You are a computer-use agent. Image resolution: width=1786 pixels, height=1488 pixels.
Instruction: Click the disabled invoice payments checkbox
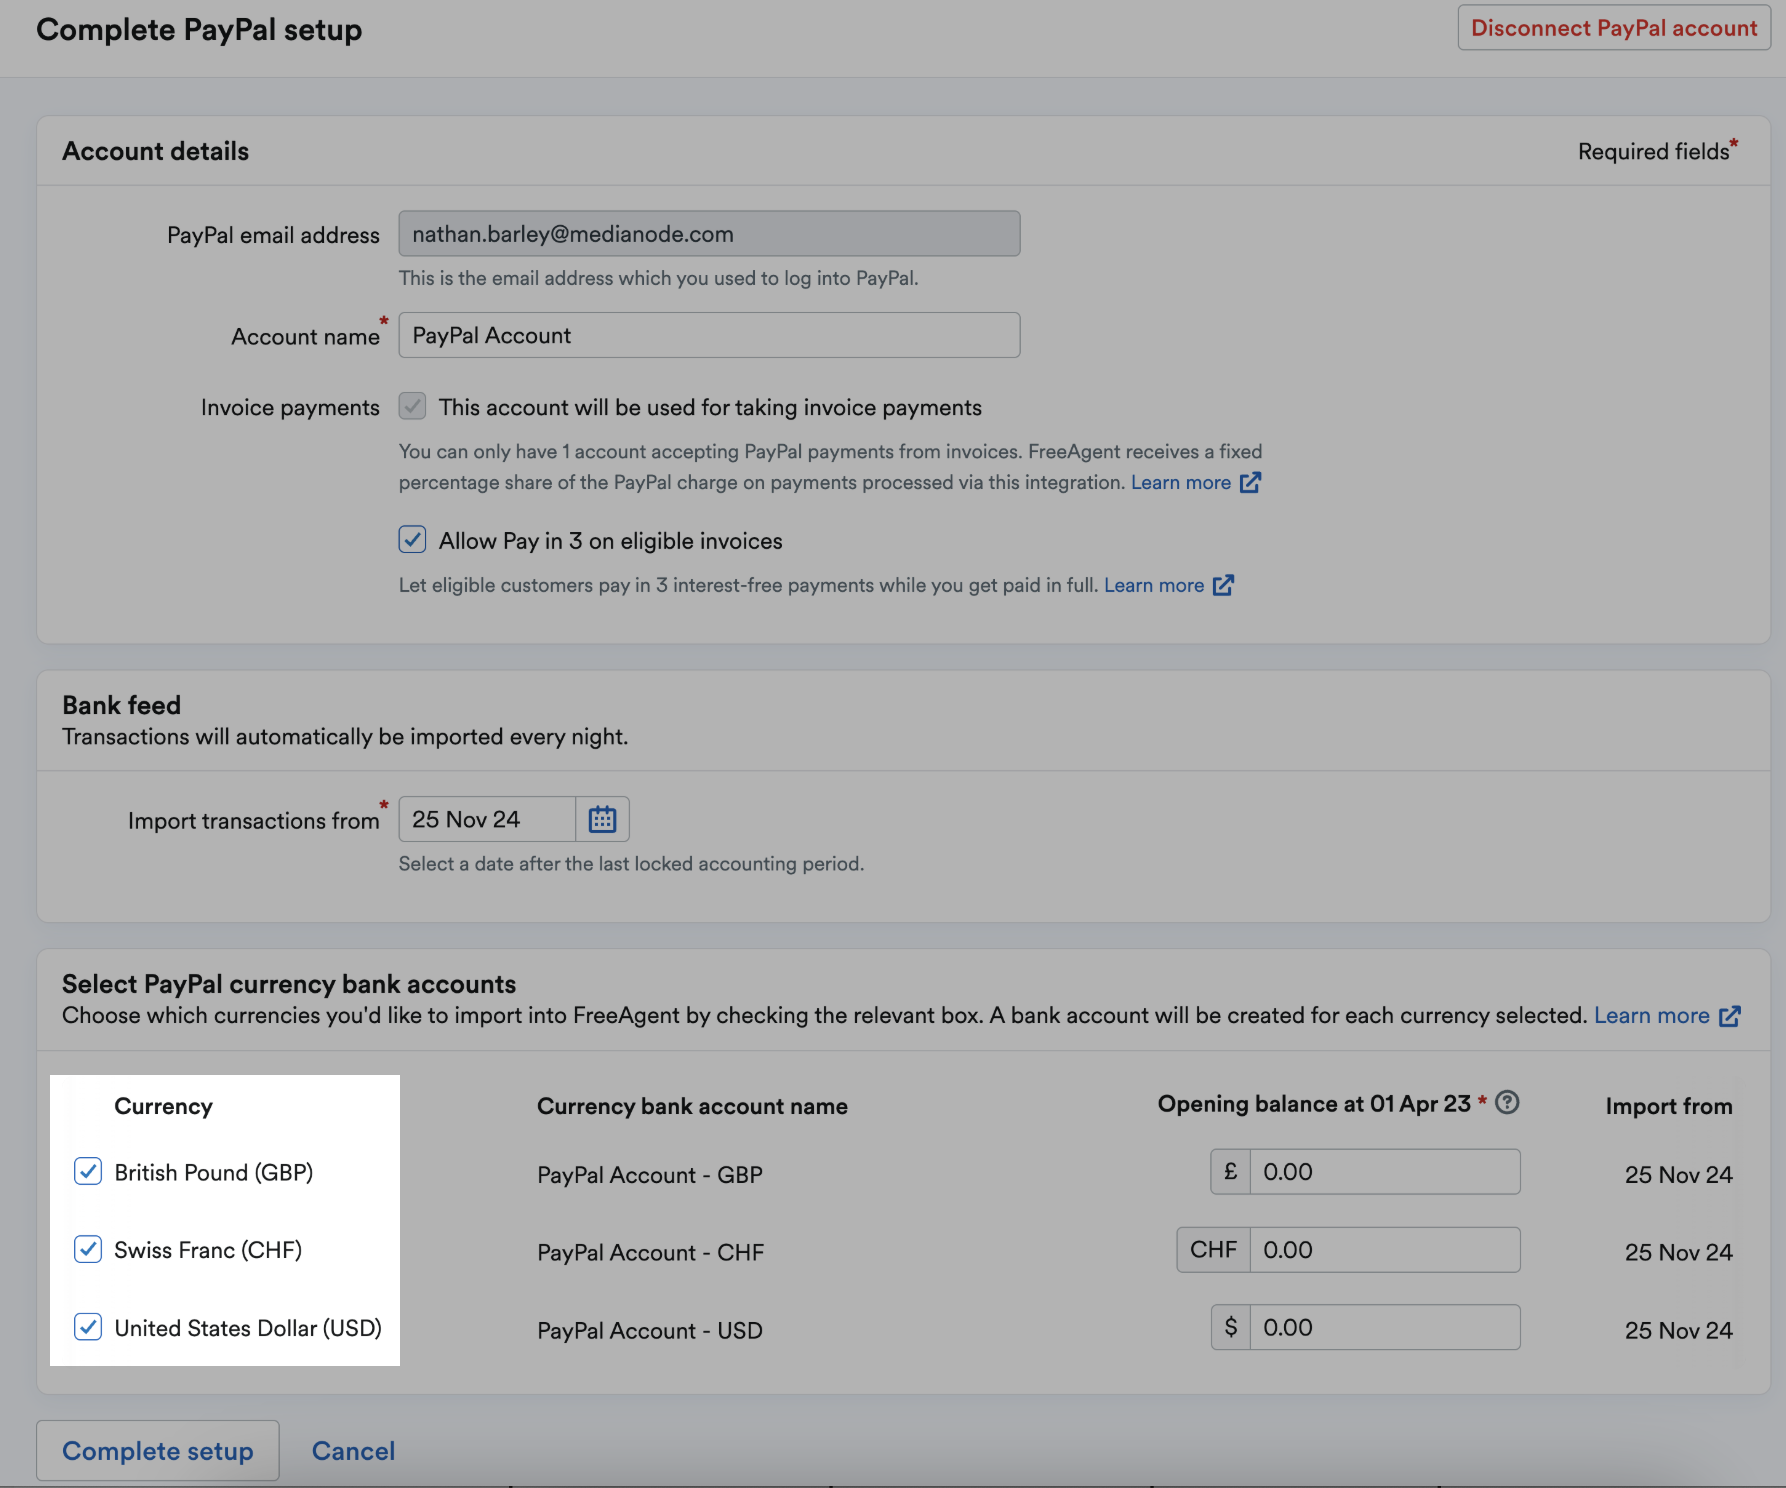[412, 407]
